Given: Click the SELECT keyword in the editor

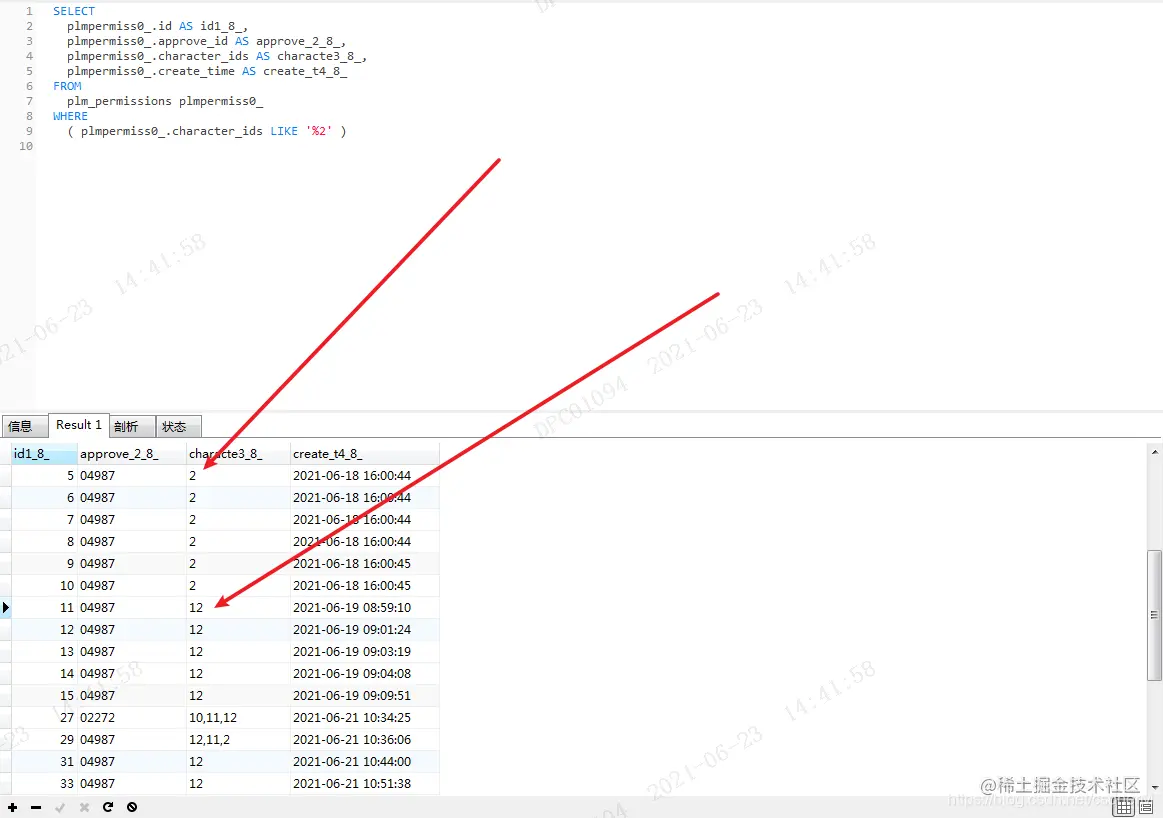Looking at the screenshot, I should [73, 11].
